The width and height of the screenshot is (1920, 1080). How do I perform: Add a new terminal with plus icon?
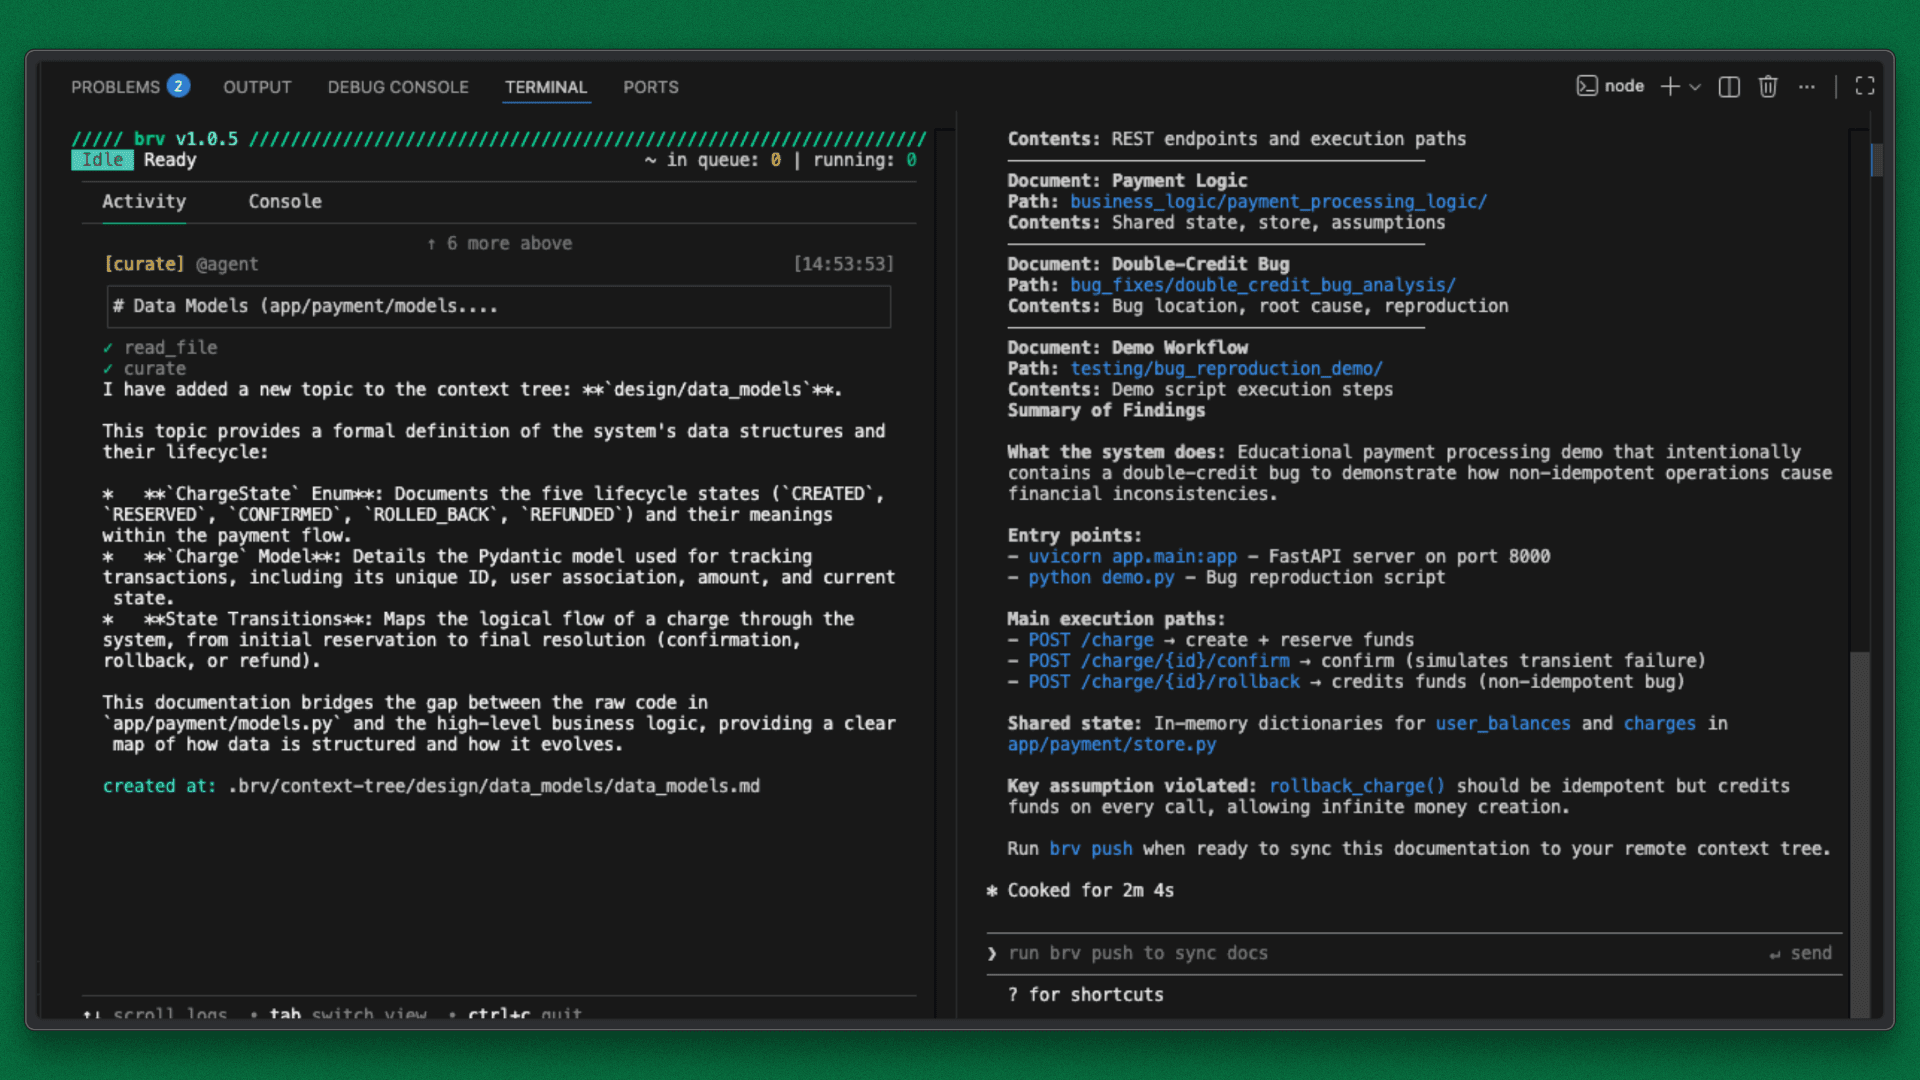[x=1669, y=87]
